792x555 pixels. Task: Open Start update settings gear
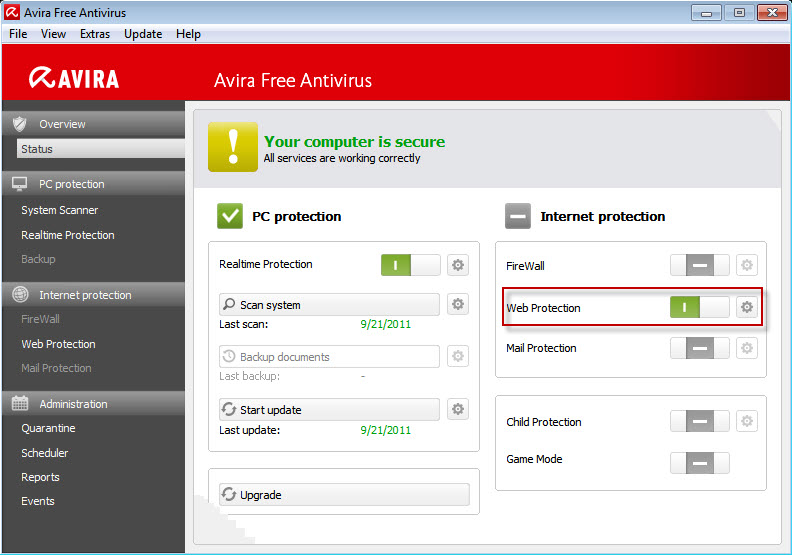[458, 409]
